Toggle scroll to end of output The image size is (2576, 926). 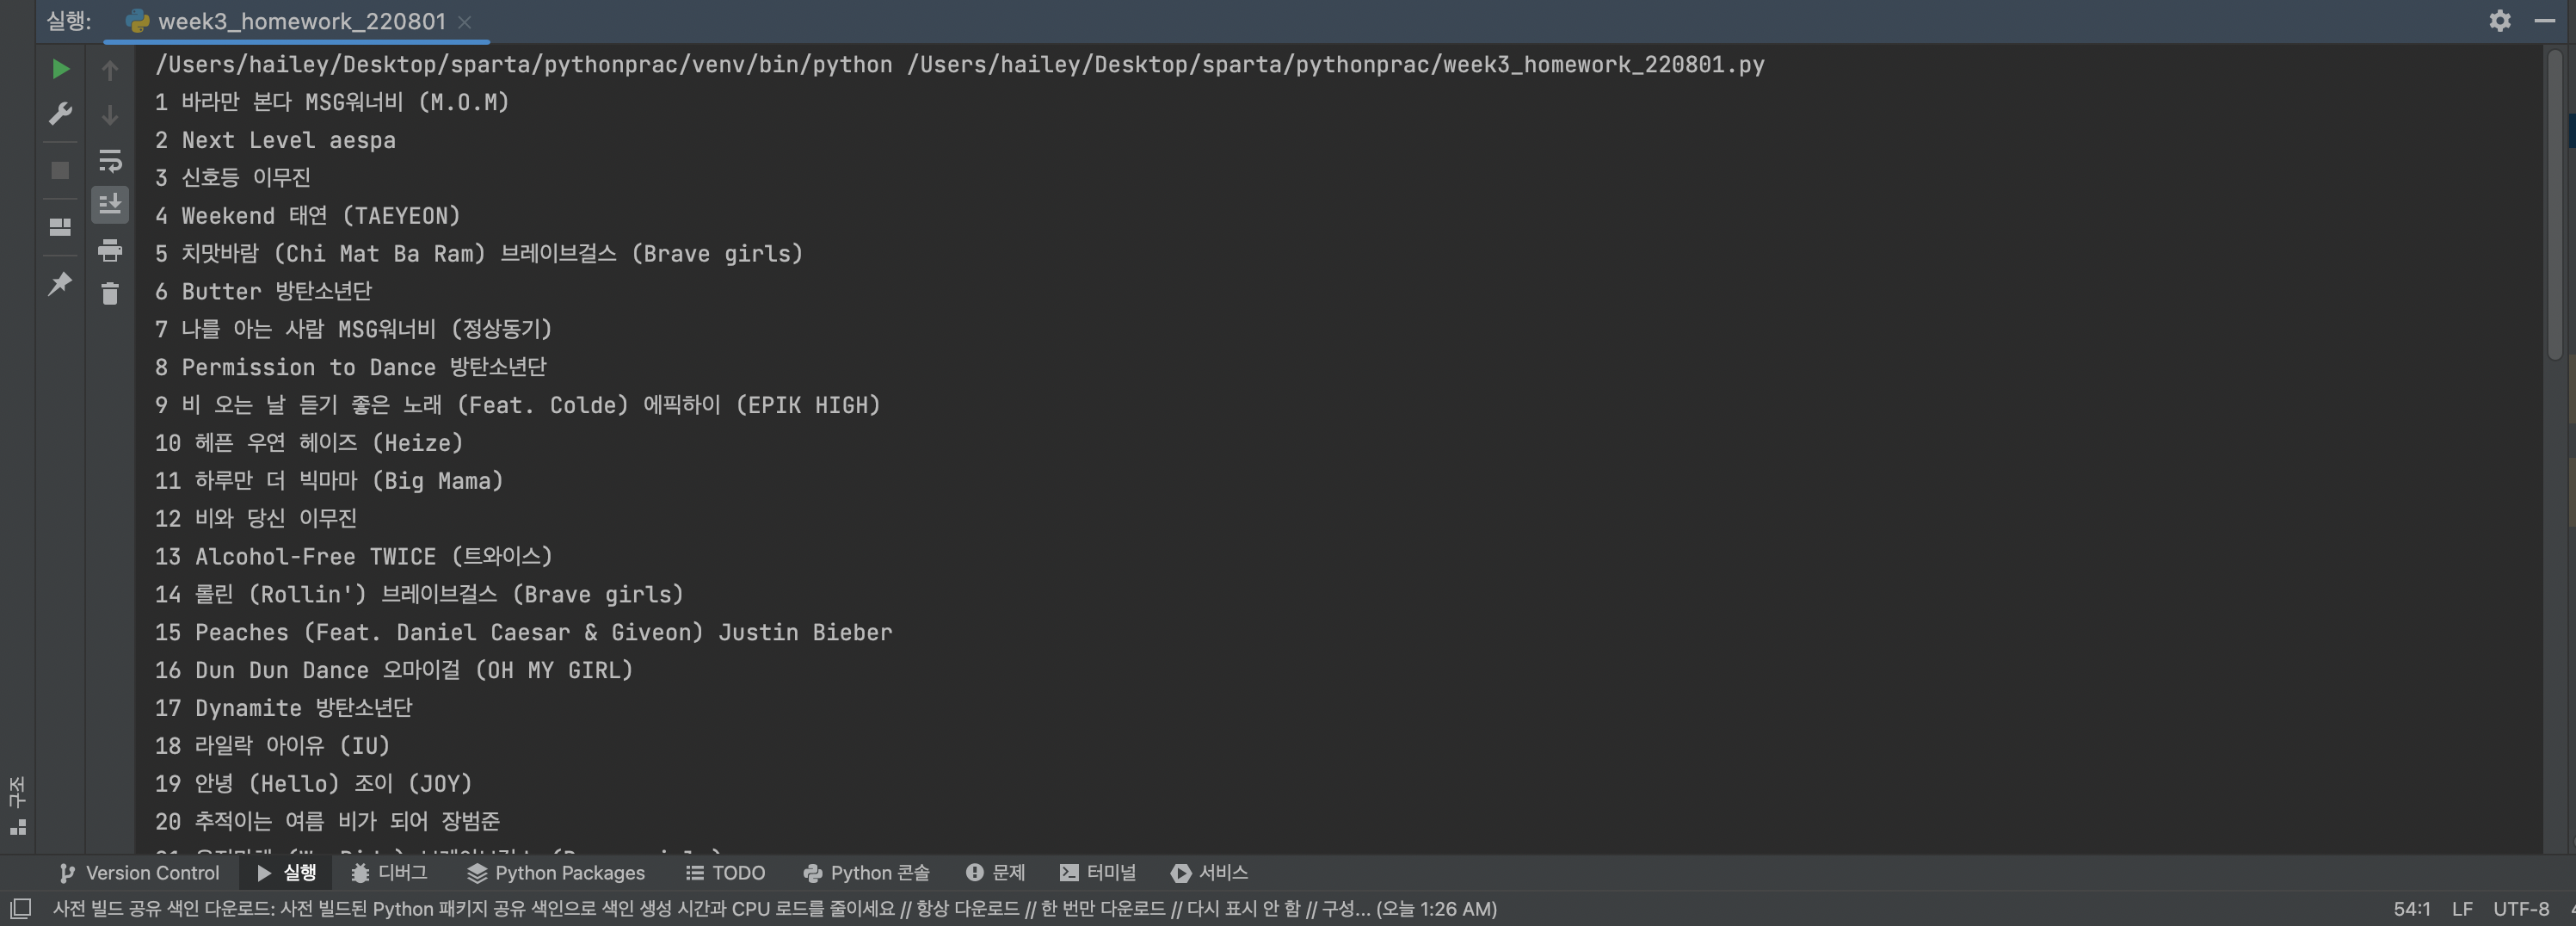110,204
